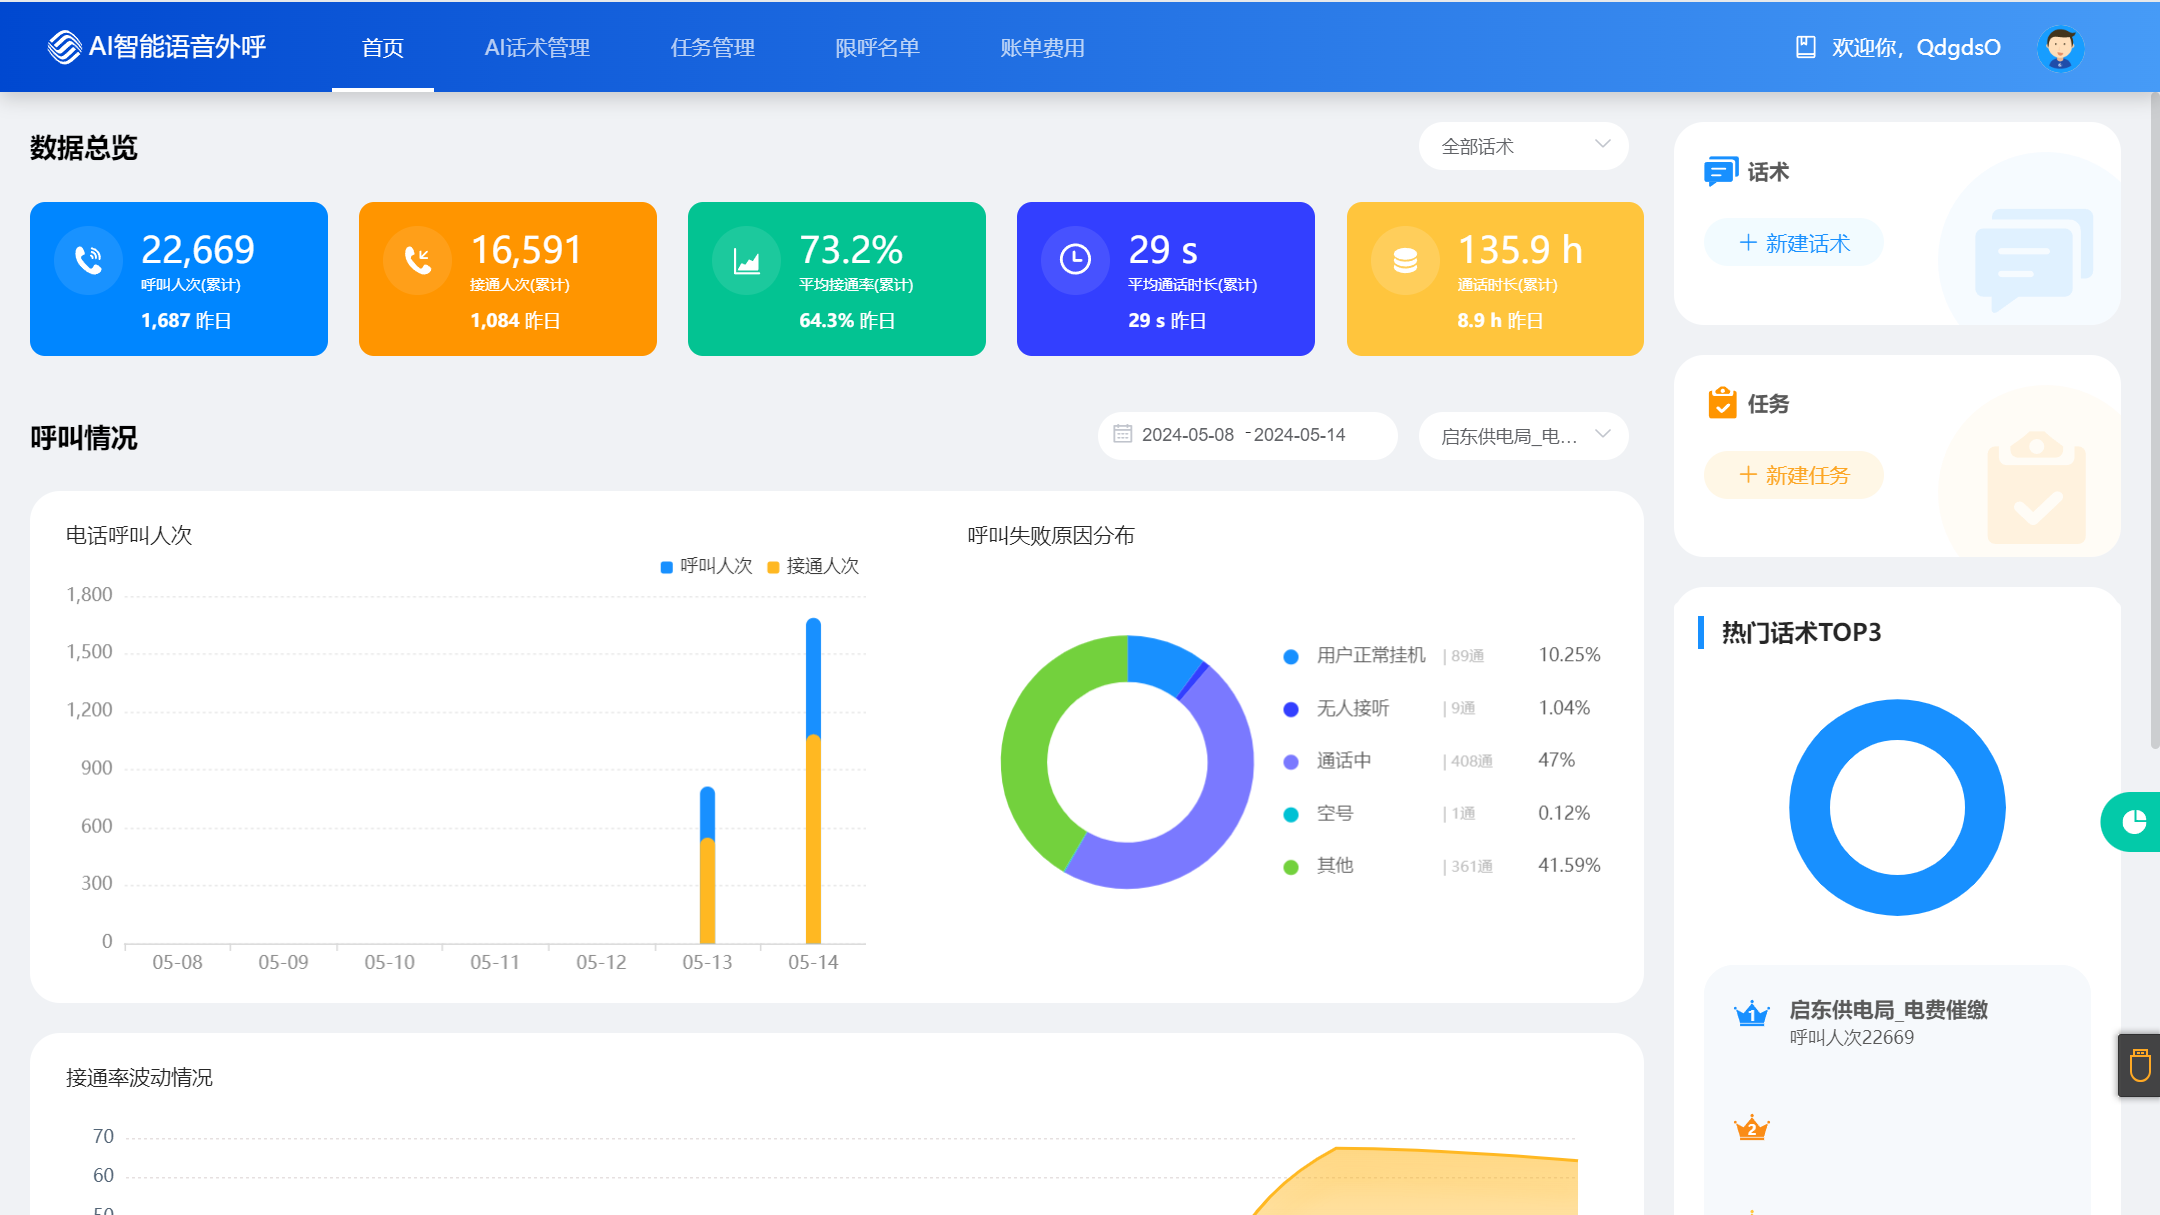Switch to AI话术管理 tab
This screenshot has width=2160, height=1215.
click(537, 47)
